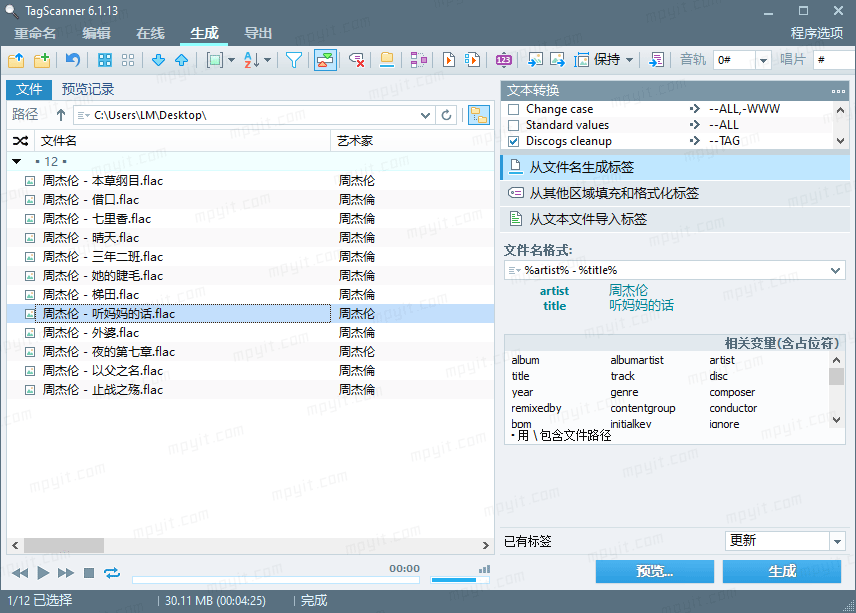
Task: Click the shuffle icon in file list header
Action: tap(21, 141)
